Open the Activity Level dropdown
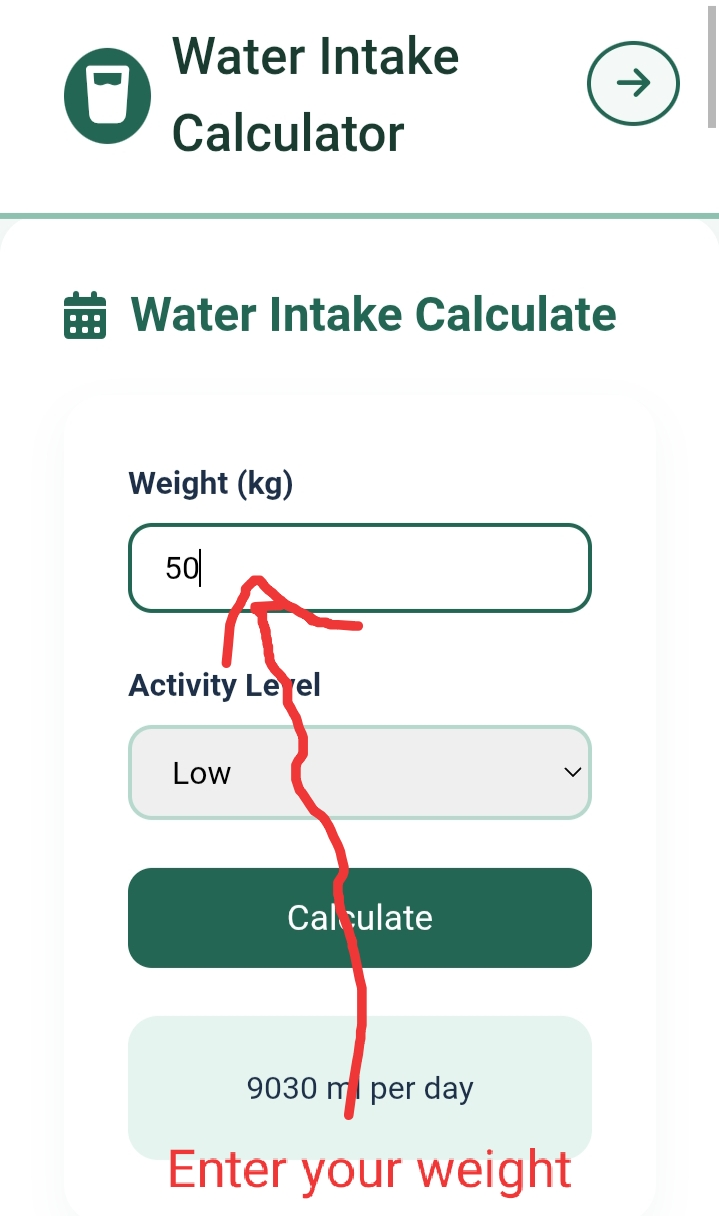This screenshot has height=1216, width=719. pos(359,772)
